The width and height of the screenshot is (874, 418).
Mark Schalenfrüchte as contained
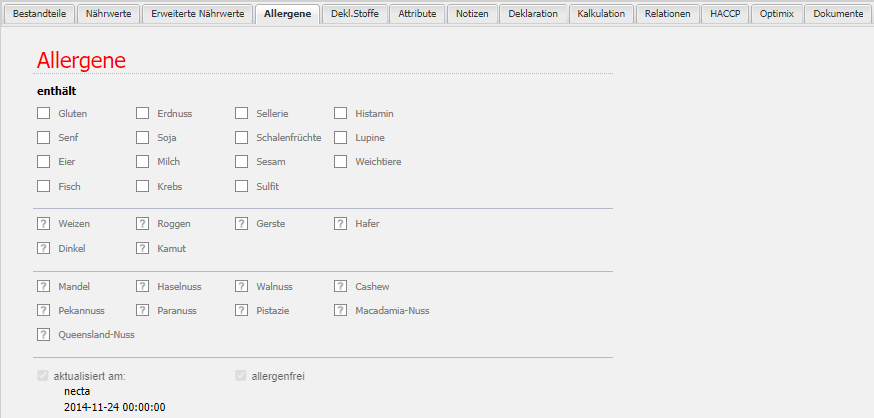tap(241, 137)
